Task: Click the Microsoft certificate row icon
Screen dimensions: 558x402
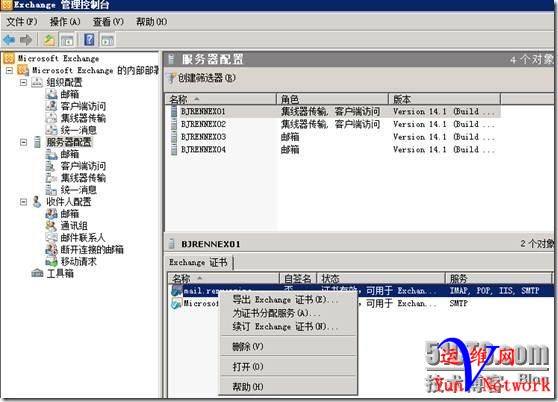Action: coord(176,303)
